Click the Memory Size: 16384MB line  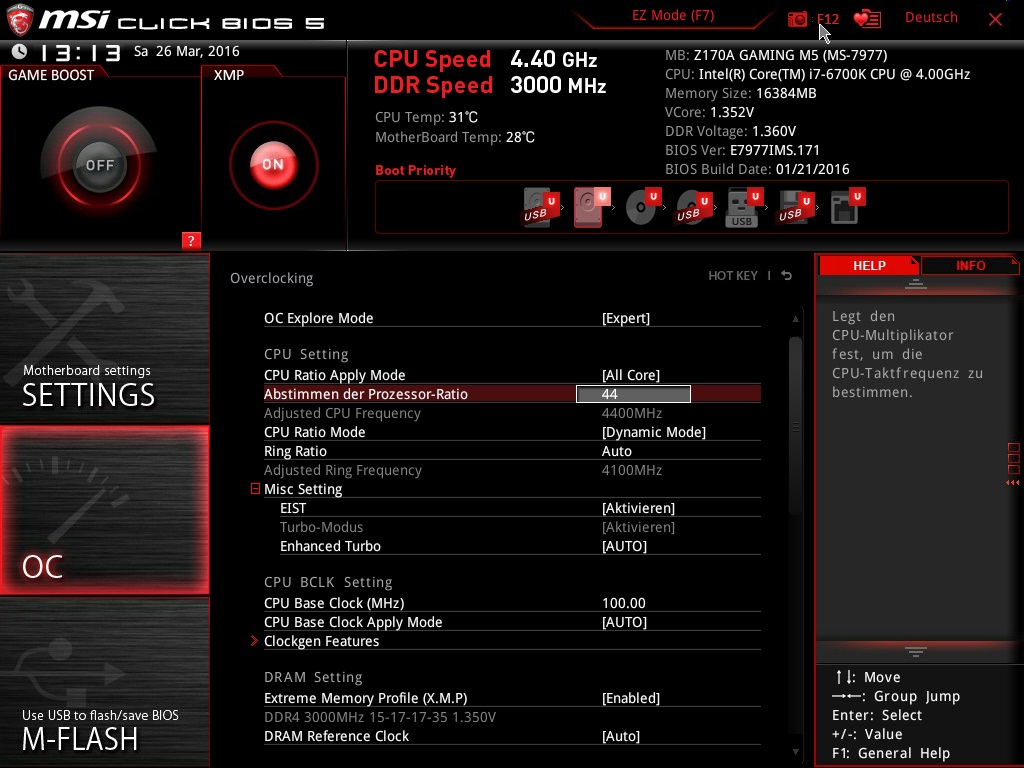tap(741, 93)
